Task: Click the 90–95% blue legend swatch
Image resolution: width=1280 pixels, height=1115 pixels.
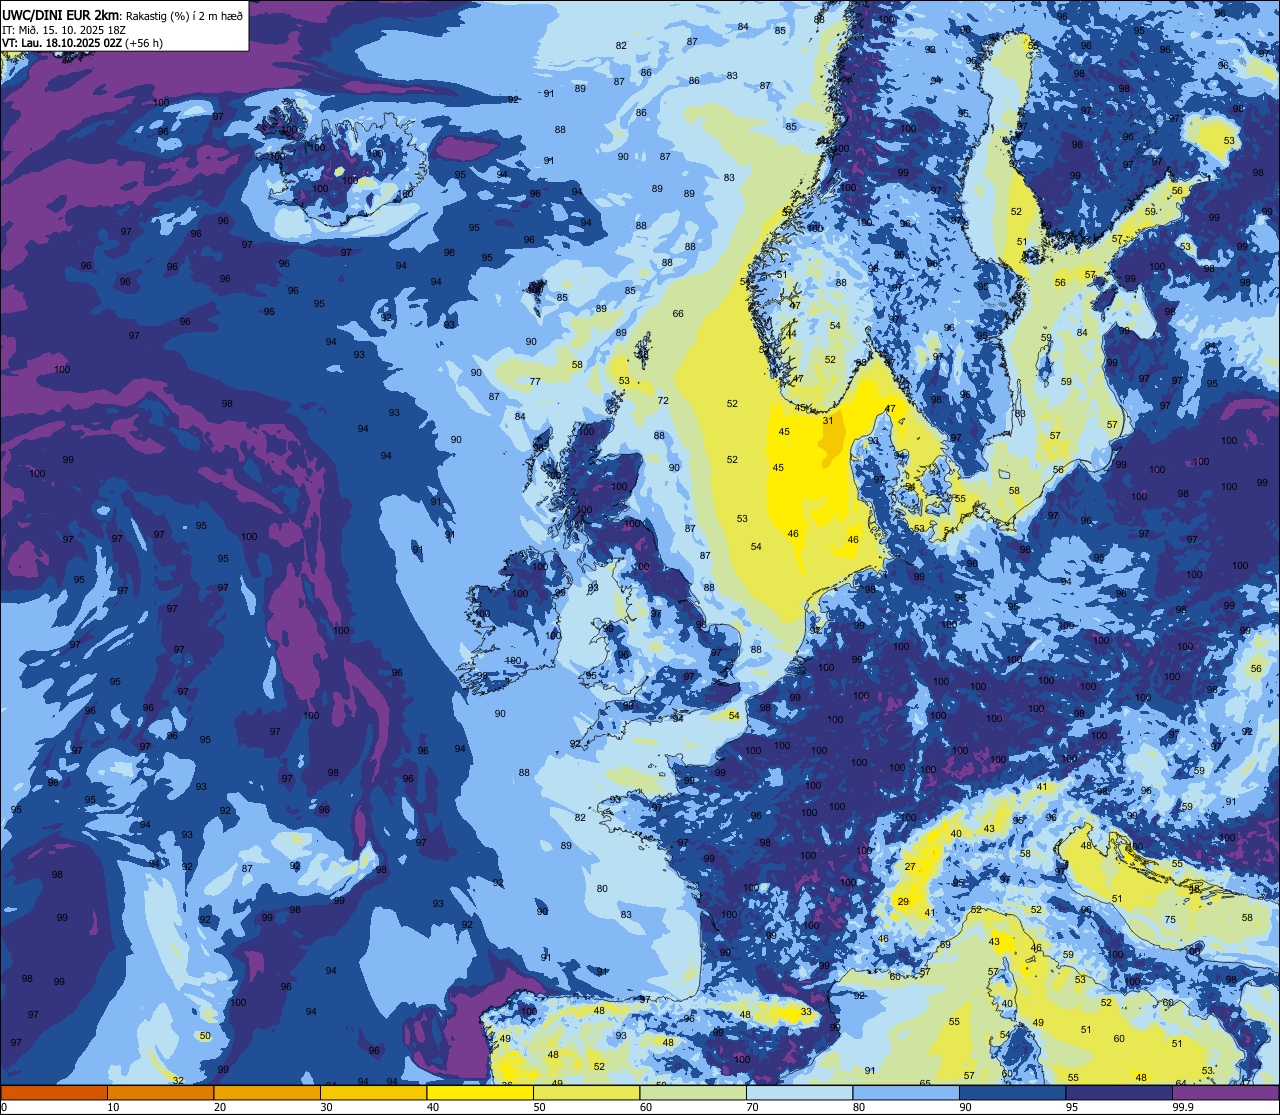Action: (x=1012, y=1092)
